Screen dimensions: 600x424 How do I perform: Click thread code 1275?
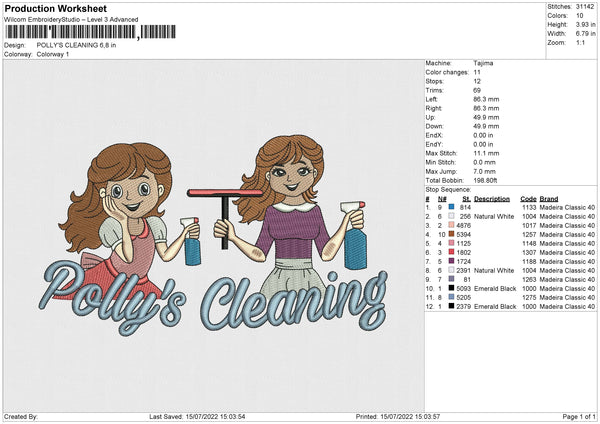(x=529, y=297)
